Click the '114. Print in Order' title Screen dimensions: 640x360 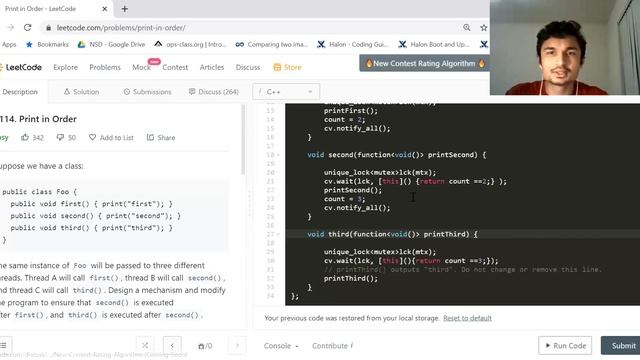(x=38, y=119)
